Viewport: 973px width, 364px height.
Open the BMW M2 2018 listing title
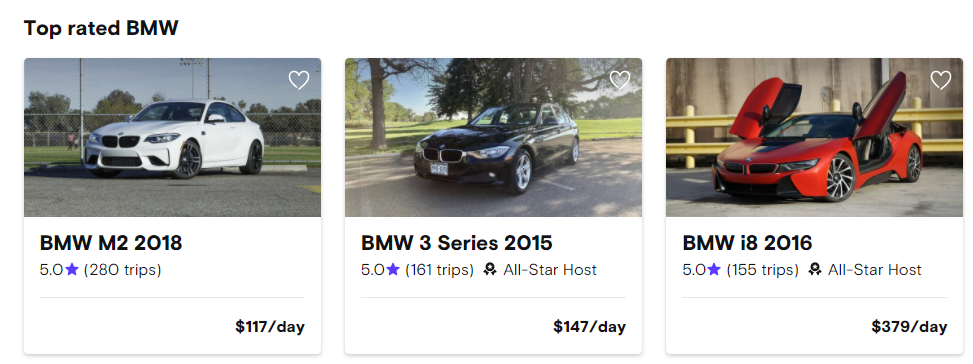[x=111, y=243]
